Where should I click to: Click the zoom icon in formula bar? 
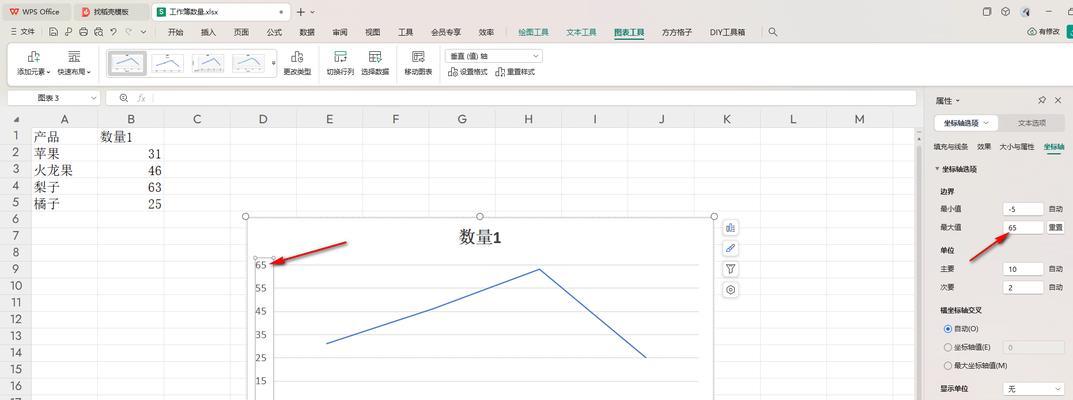[x=124, y=98]
